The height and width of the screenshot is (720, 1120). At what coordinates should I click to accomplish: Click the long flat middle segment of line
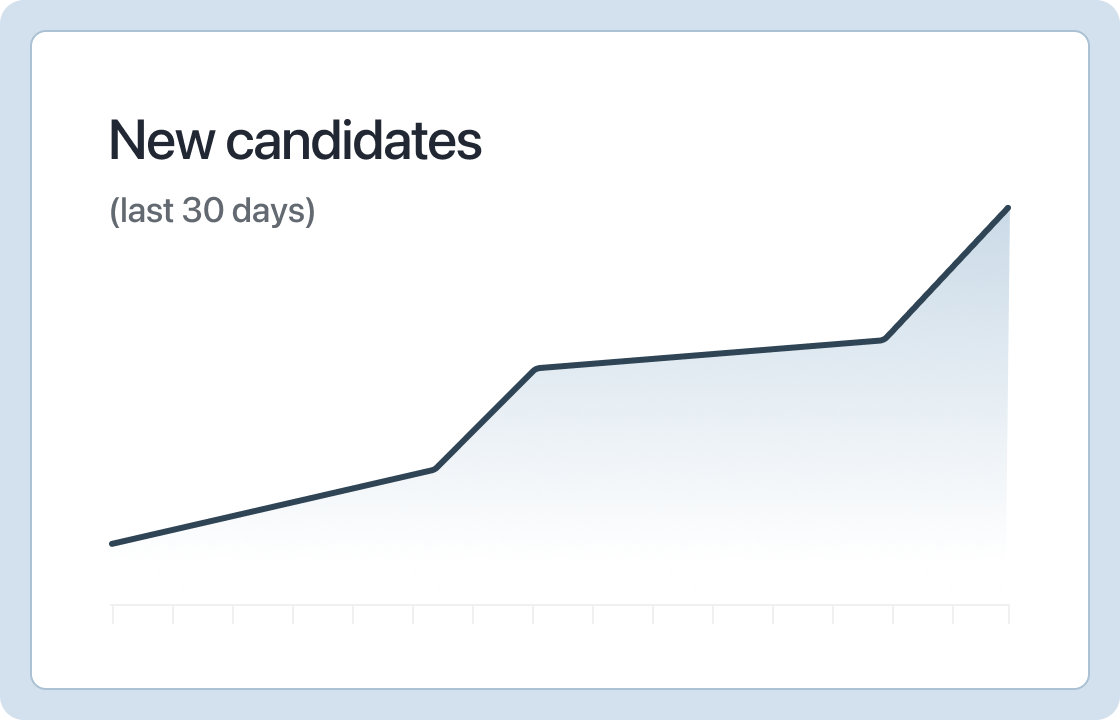(711, 354)
